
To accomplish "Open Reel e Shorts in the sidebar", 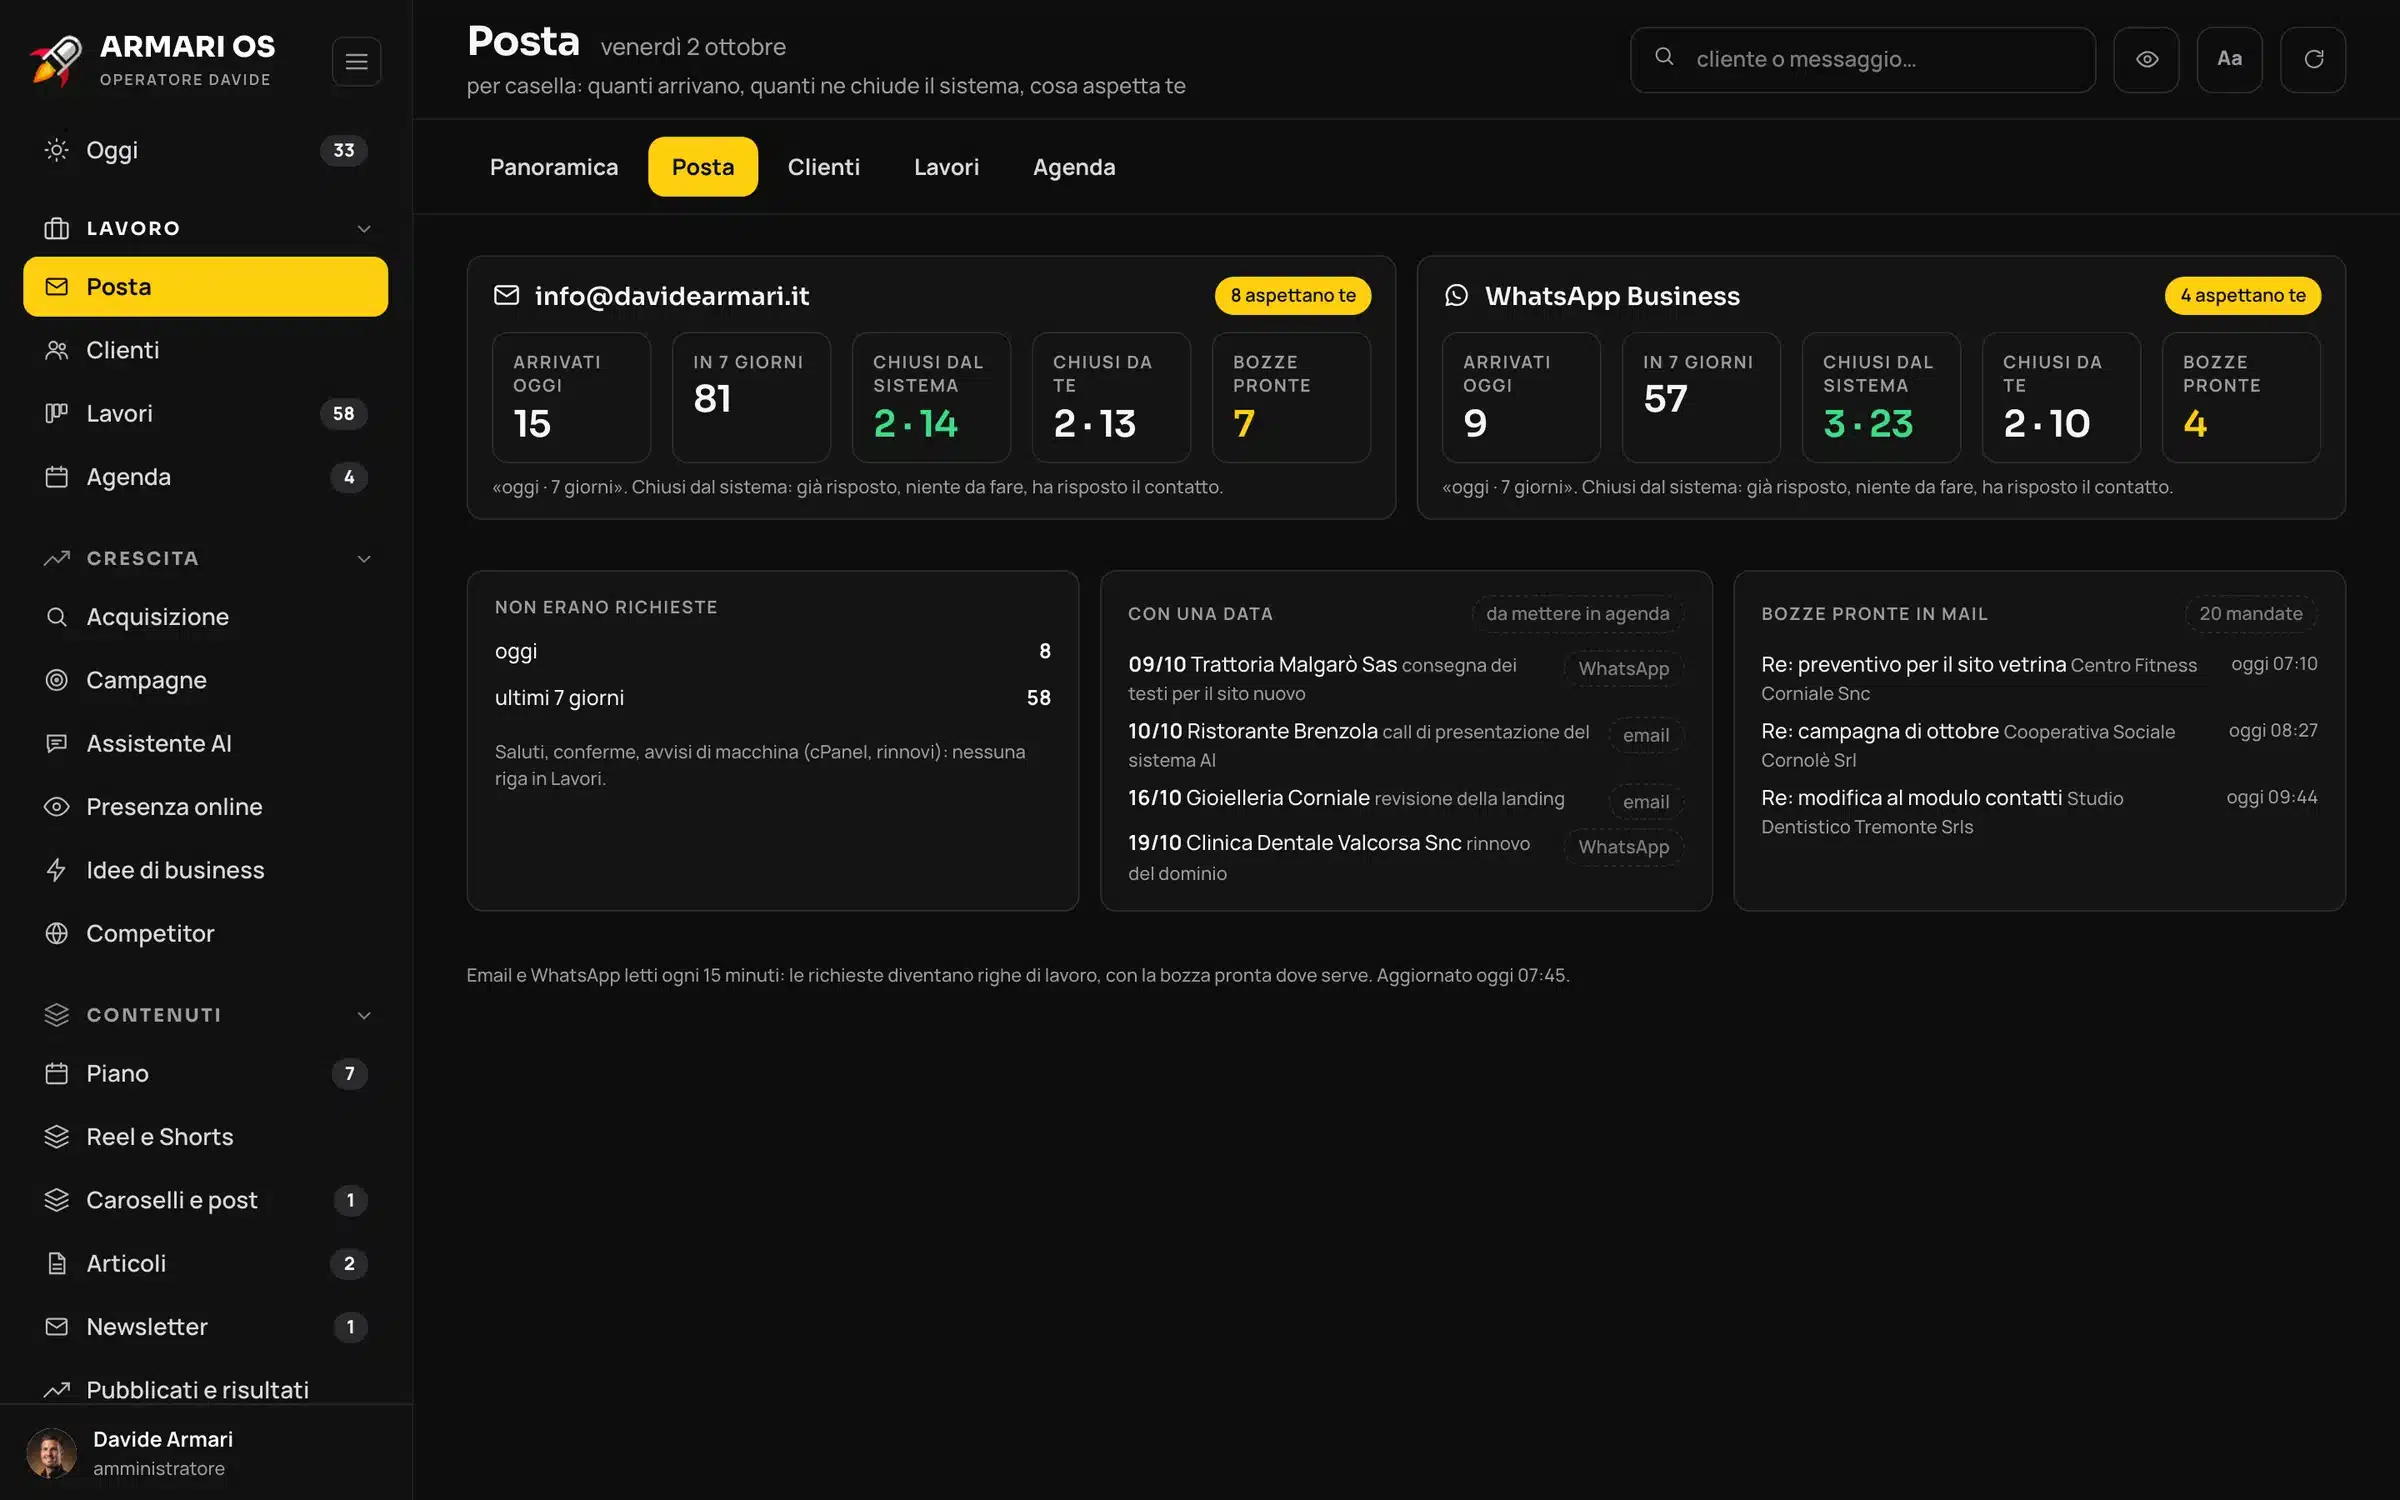I will click(x=205, y=1137).
